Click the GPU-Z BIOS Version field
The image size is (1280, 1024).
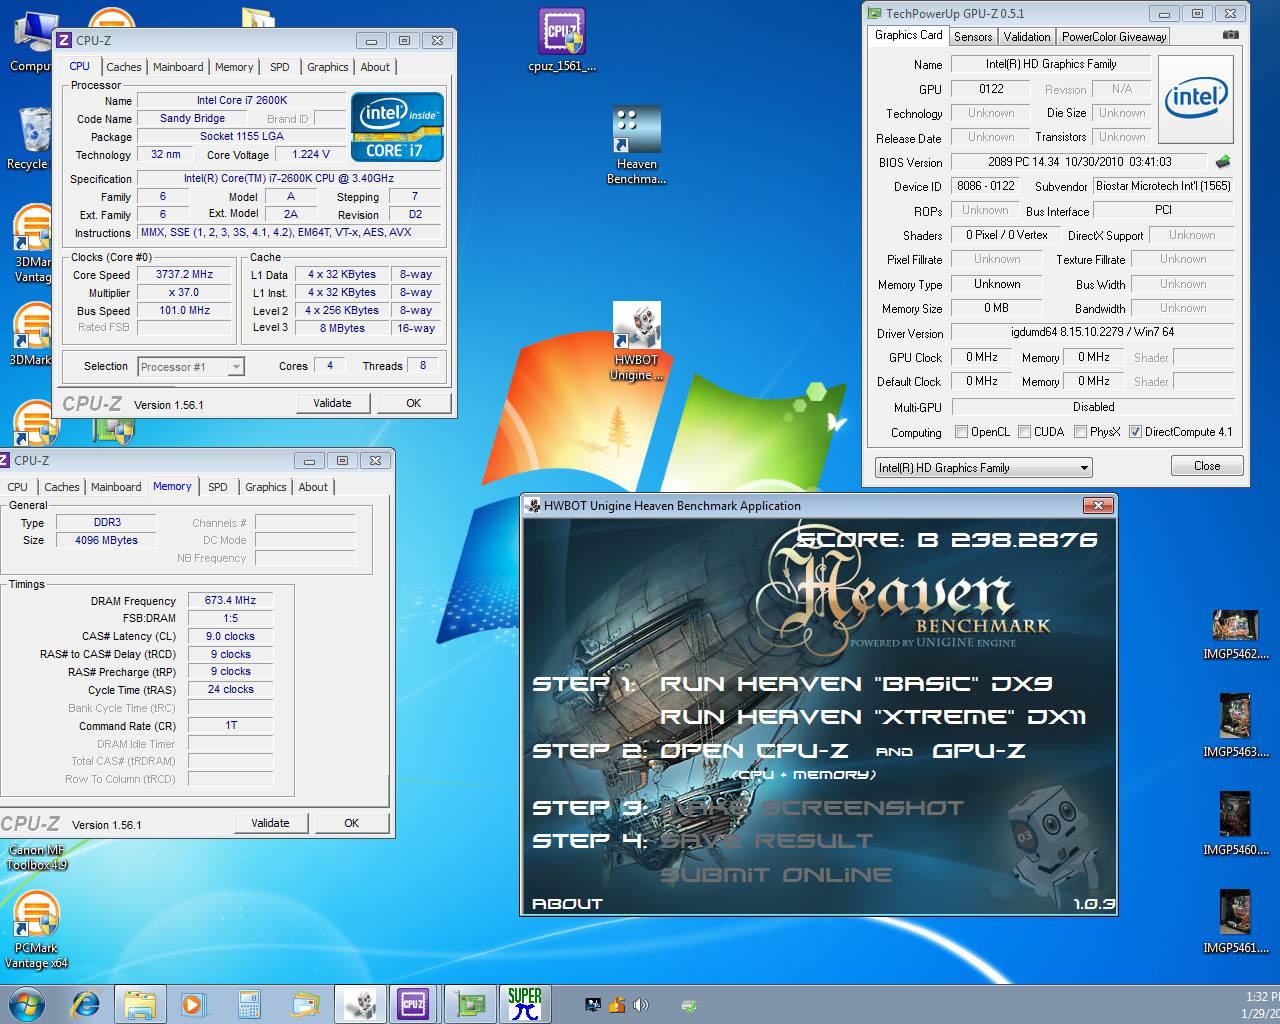tap(1079, 161)
